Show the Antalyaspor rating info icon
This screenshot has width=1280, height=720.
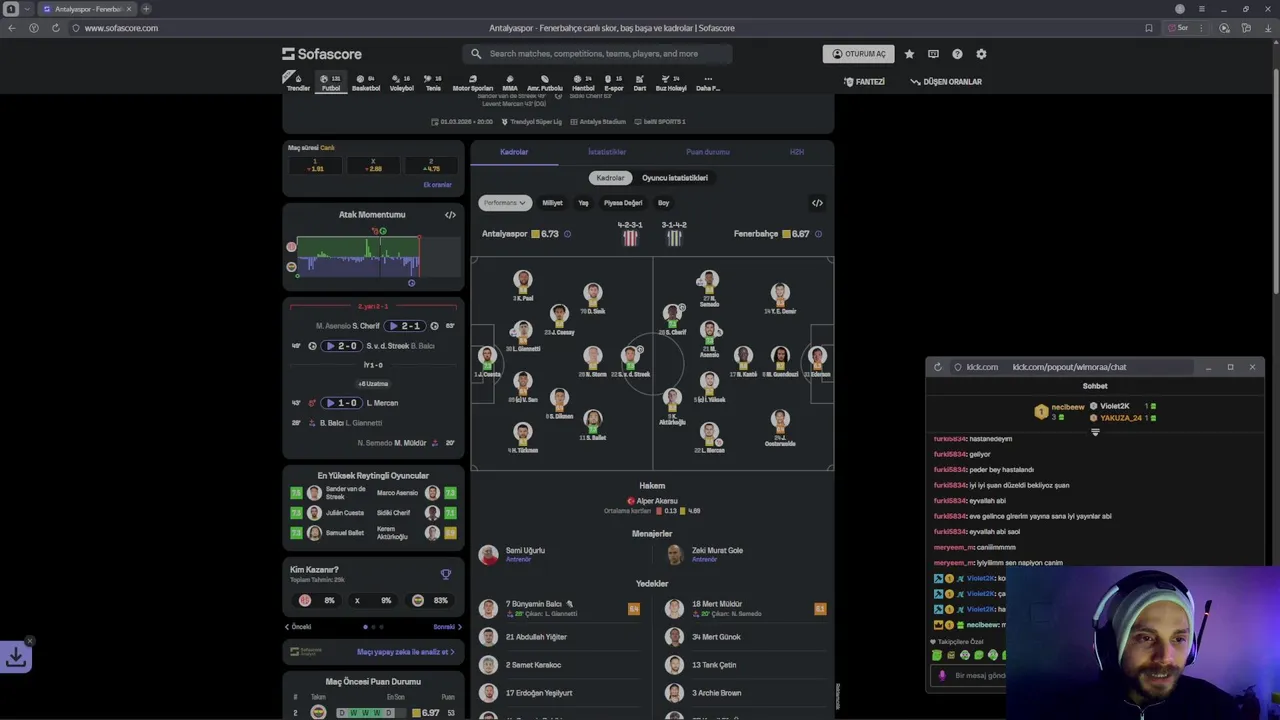[567, 234]
